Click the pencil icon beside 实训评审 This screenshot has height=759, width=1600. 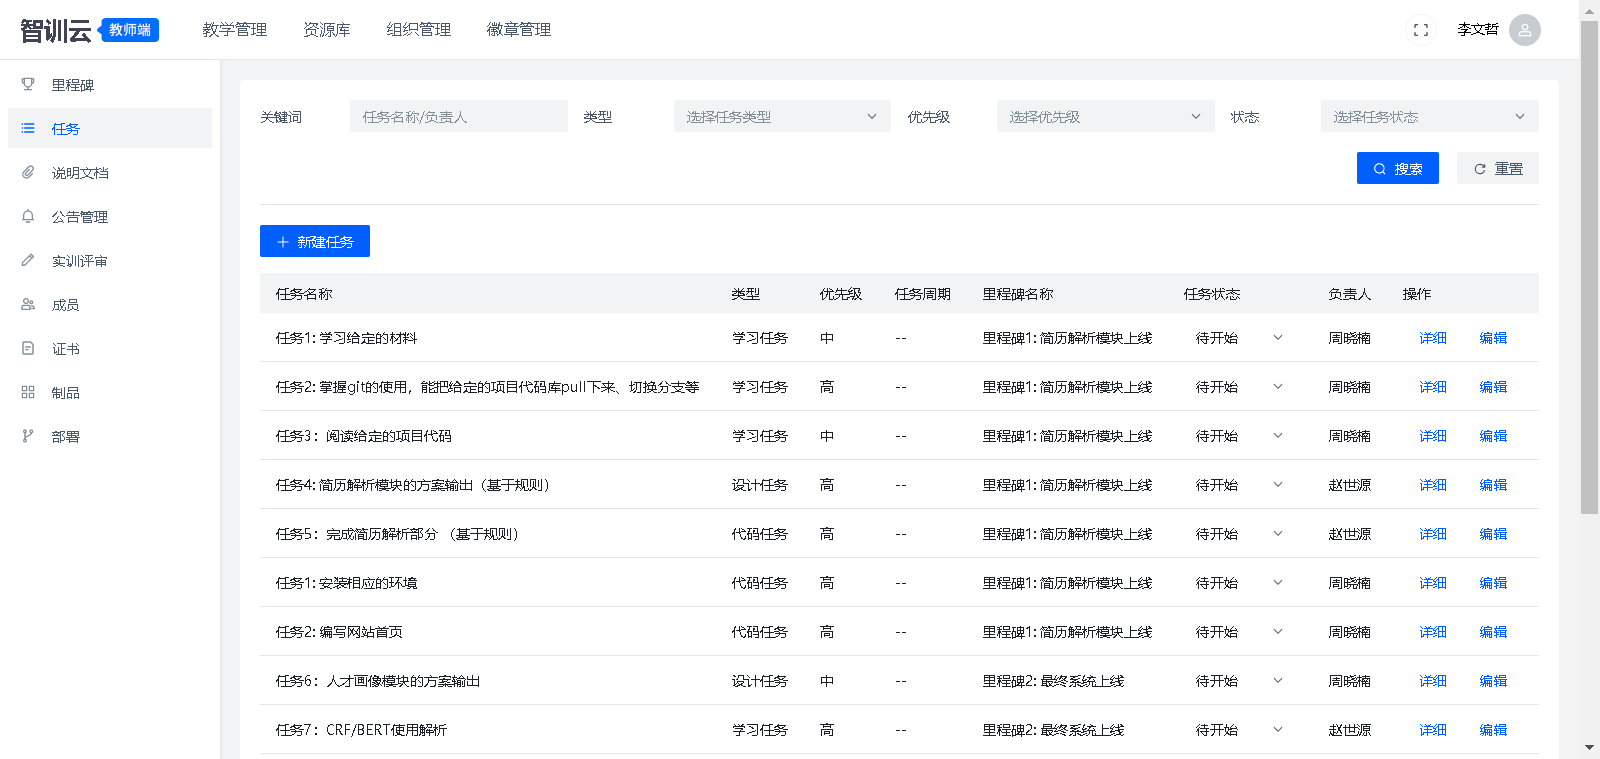coord(28,261)
